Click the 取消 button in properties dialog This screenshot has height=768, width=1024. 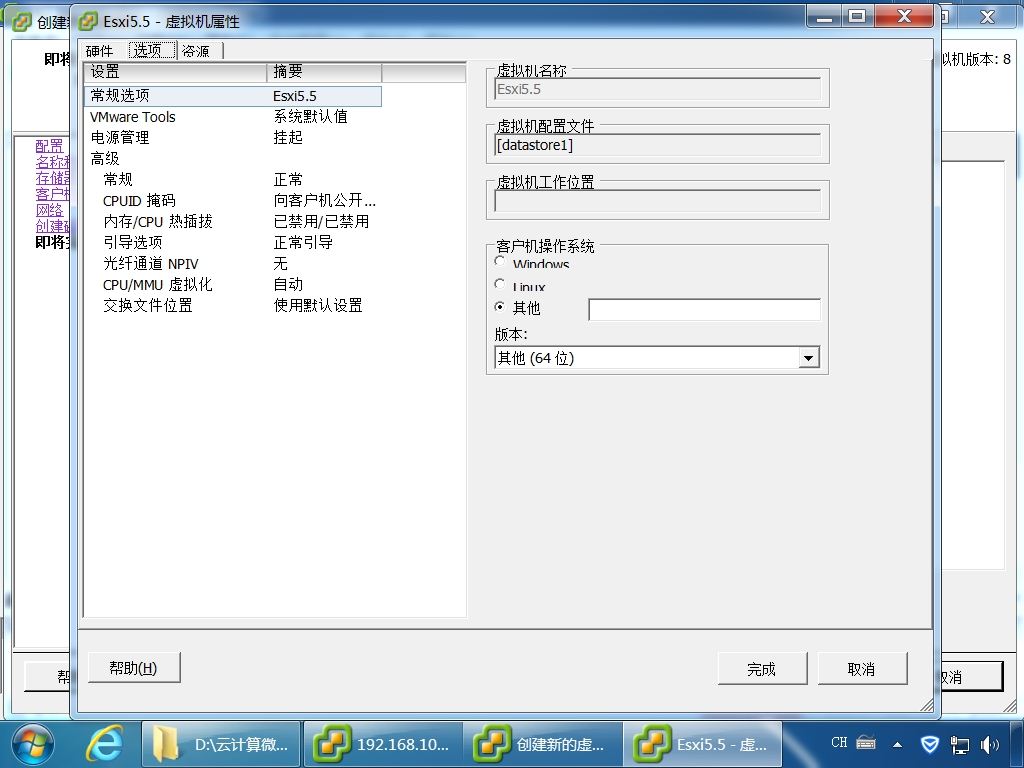point(862,669)
